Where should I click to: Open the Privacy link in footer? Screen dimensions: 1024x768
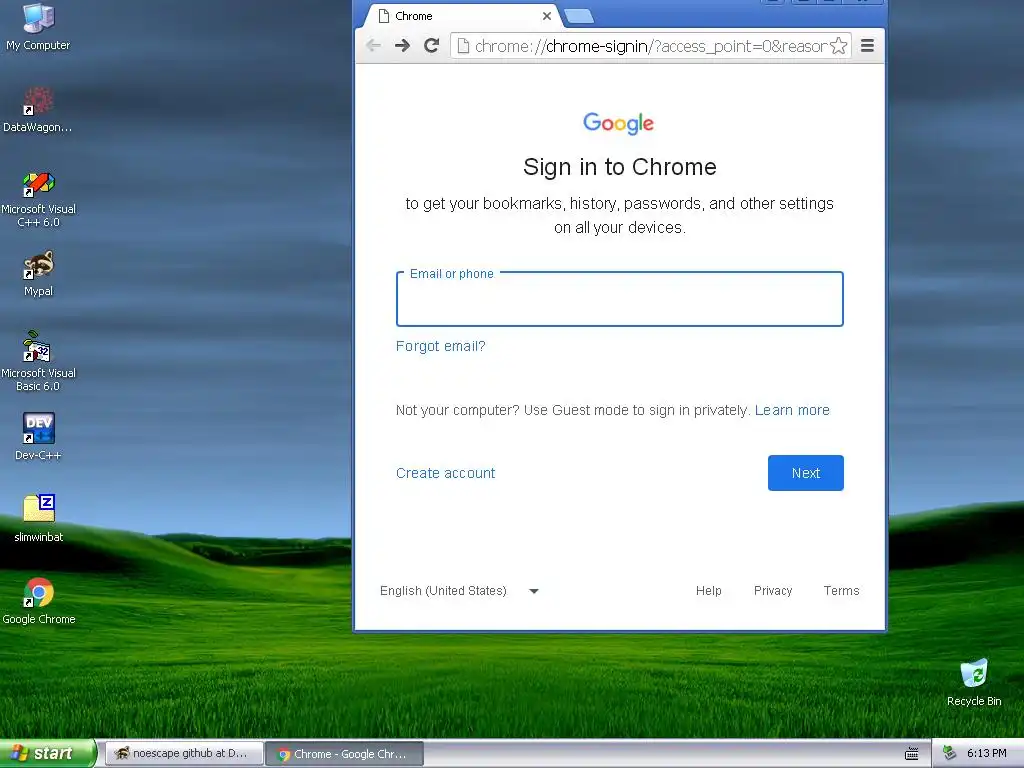[x=773, y=591]
